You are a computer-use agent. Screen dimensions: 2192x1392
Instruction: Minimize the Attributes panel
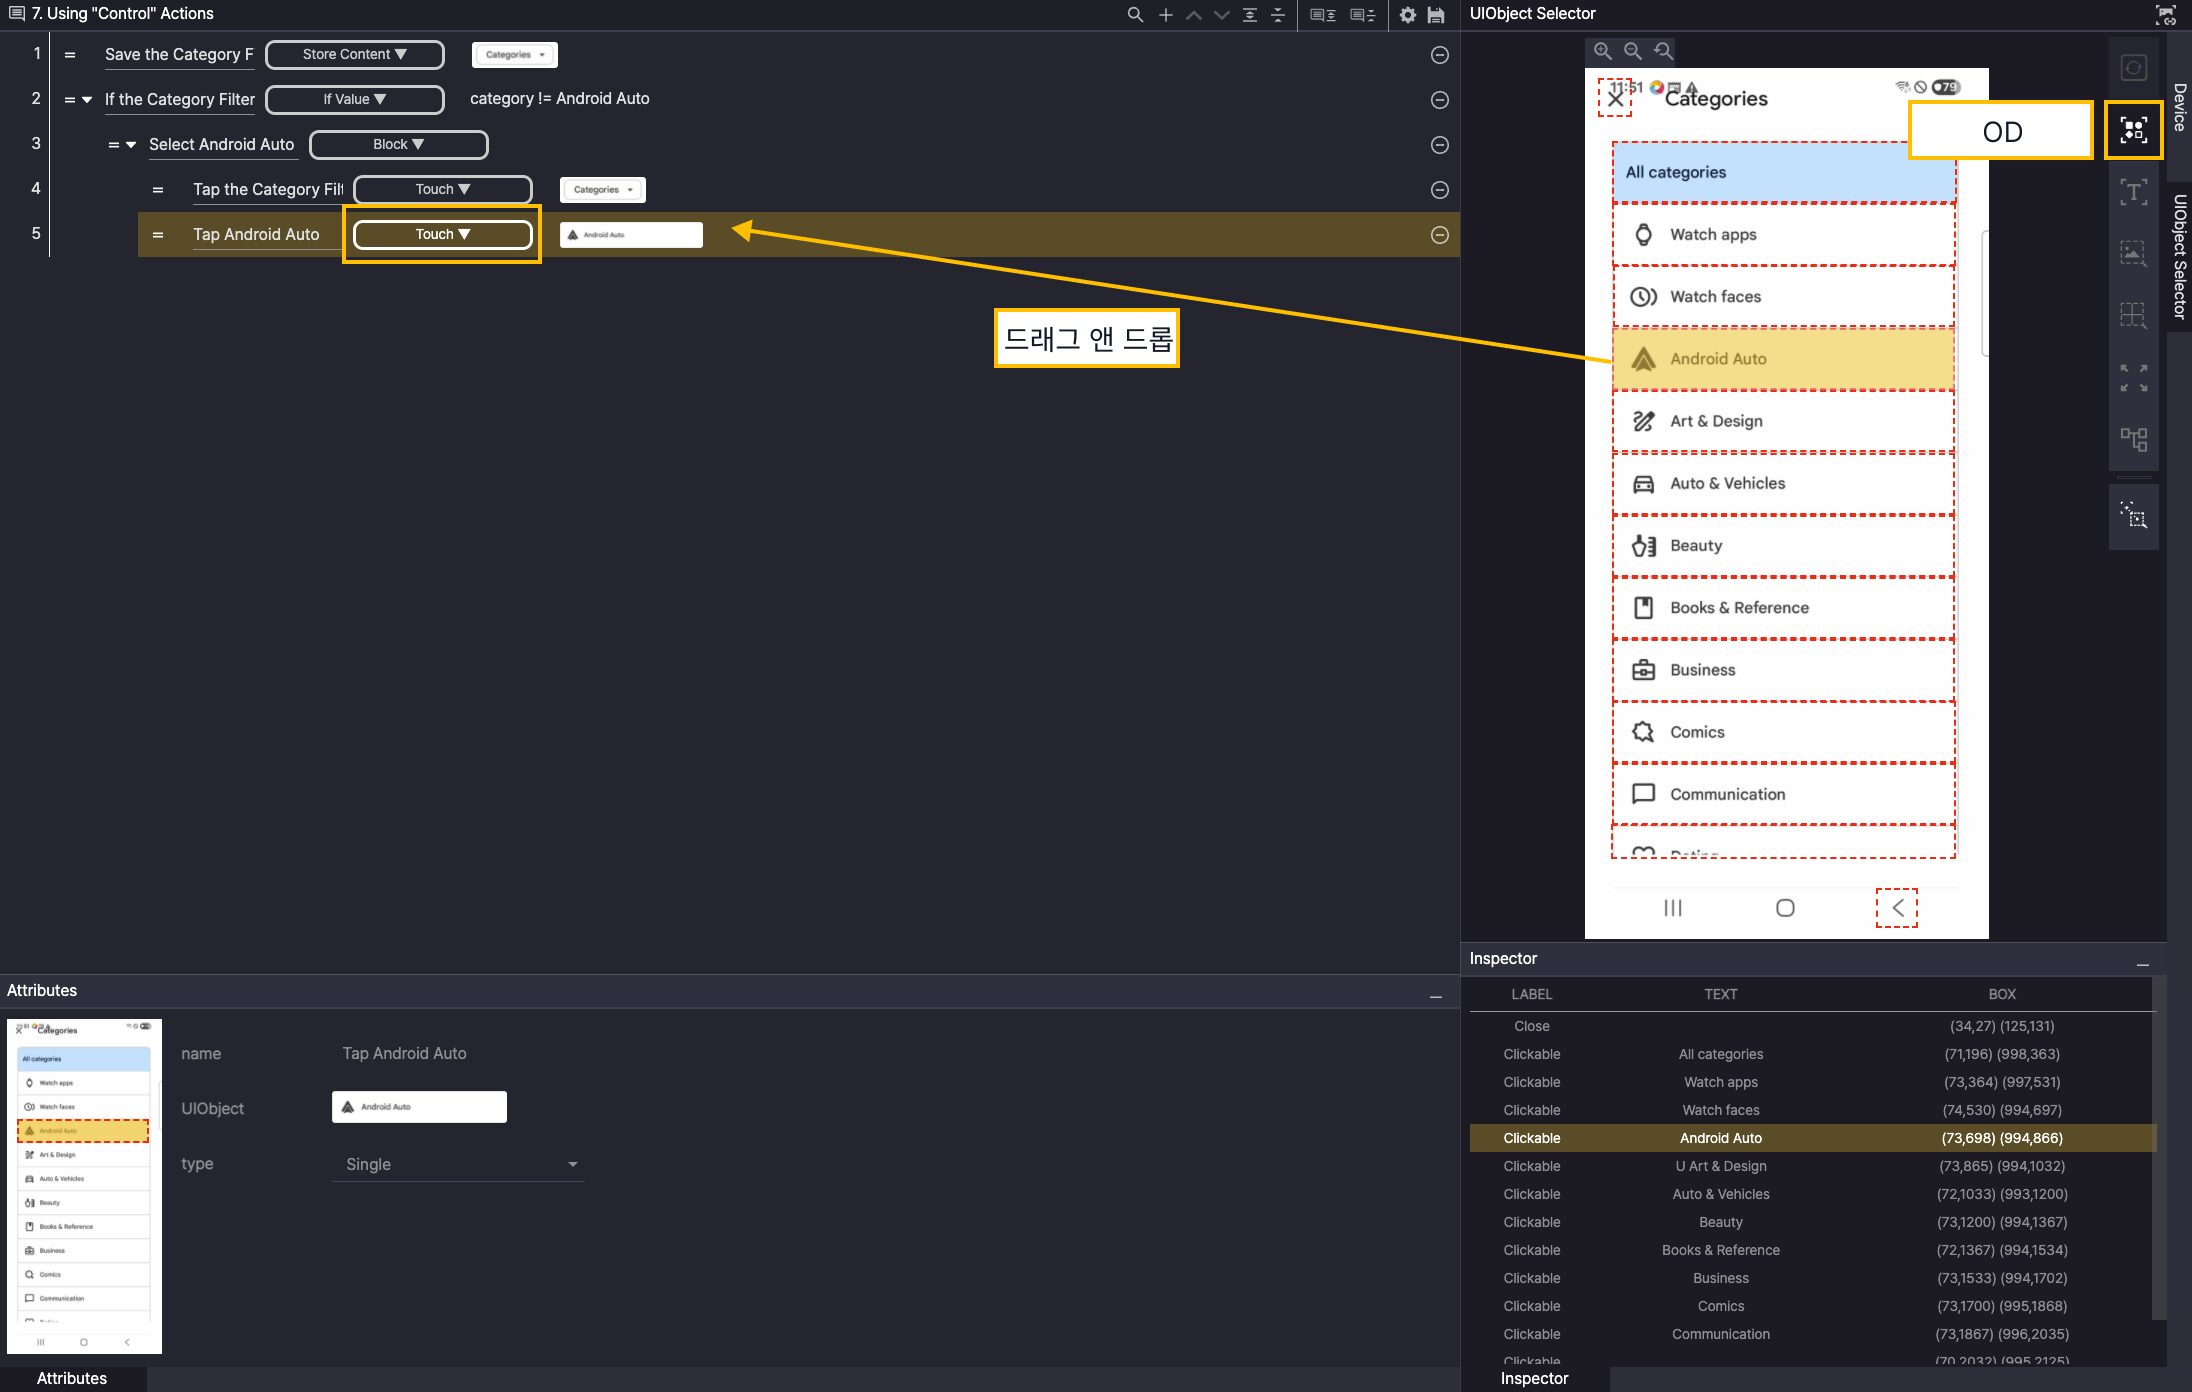(1435, 997)
